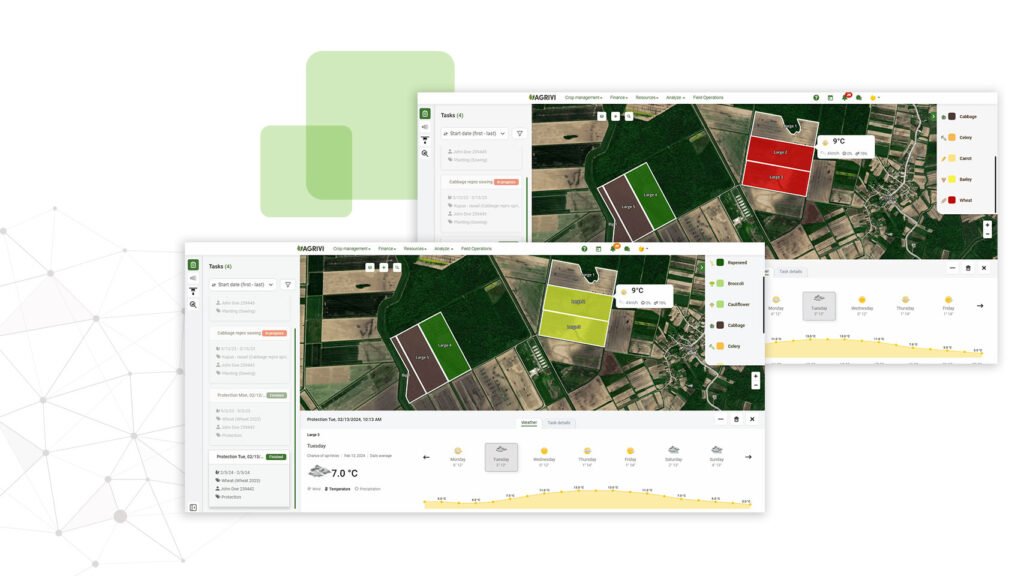Zoom in on back window map

click(x=987, y=225)
